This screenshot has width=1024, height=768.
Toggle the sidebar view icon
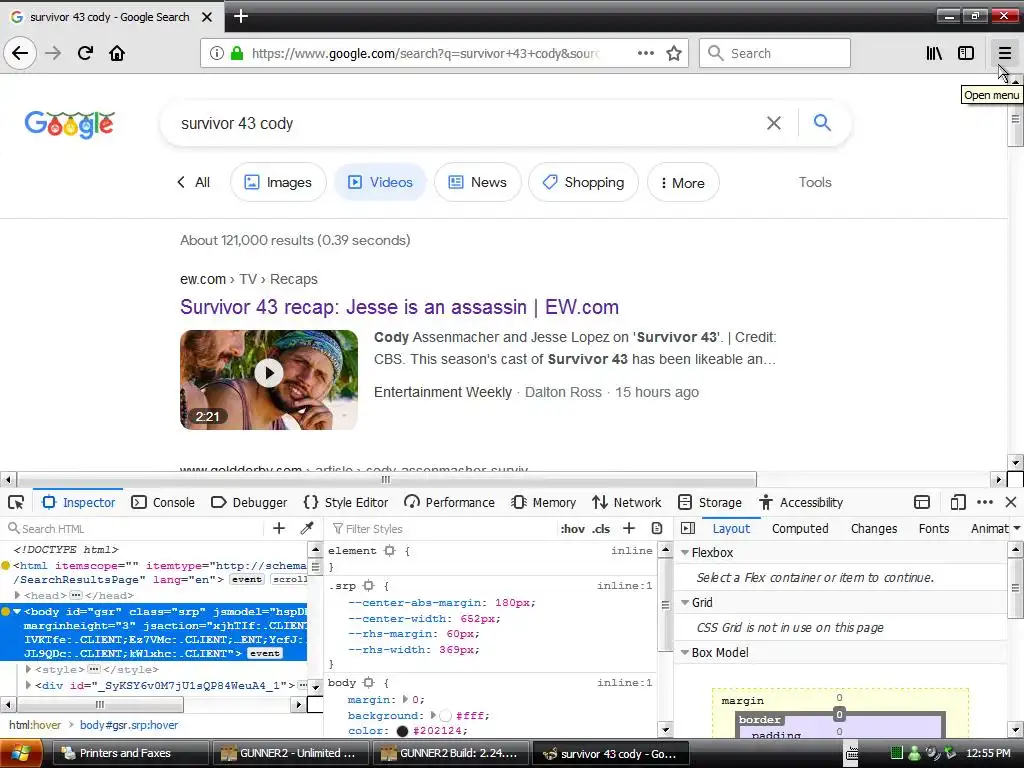point(966,53)
